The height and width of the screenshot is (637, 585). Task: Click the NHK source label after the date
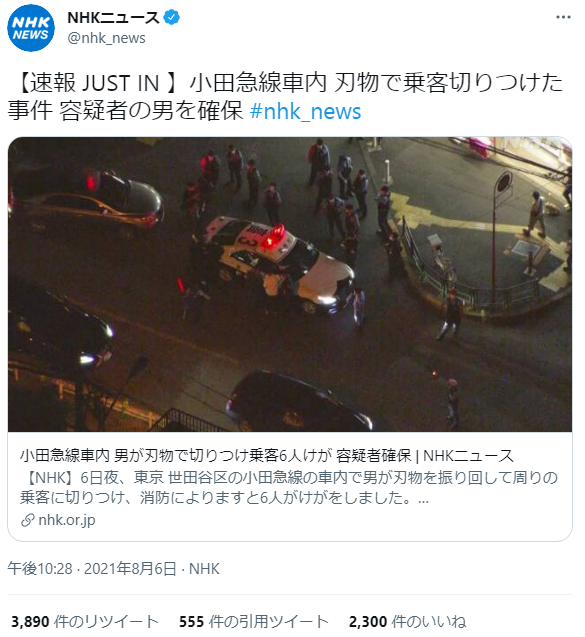(x=204, y=569)
